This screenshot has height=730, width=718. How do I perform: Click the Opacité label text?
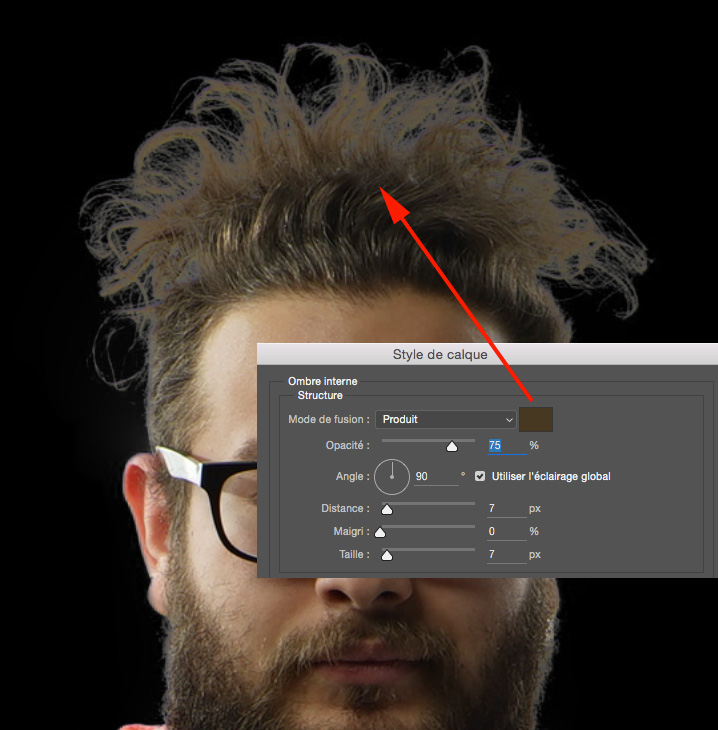(x=346, y=446)
